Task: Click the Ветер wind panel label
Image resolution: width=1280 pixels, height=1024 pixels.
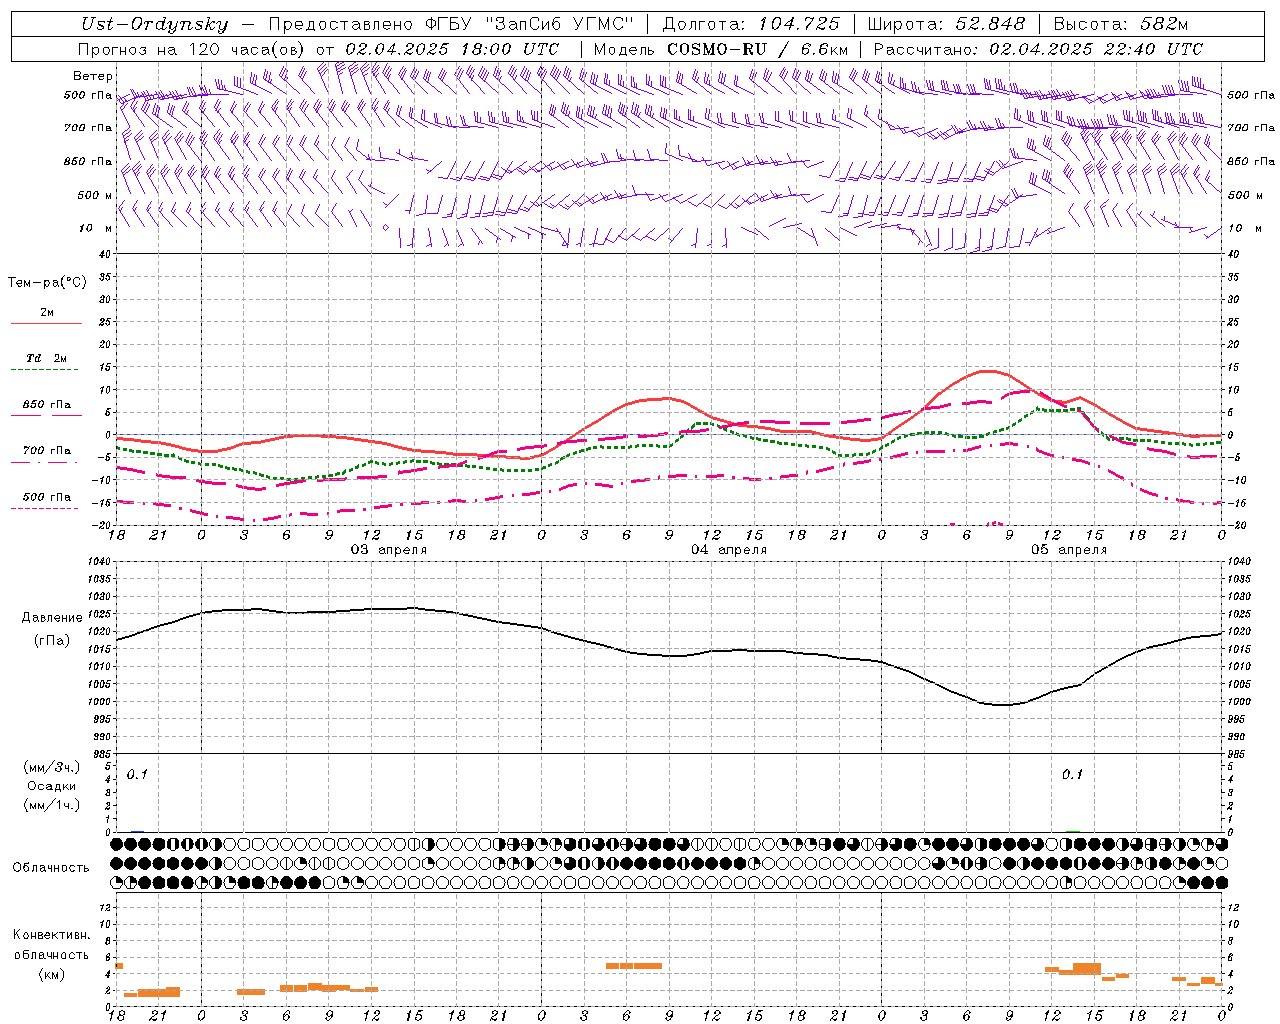Action: (x=93, y=76)
